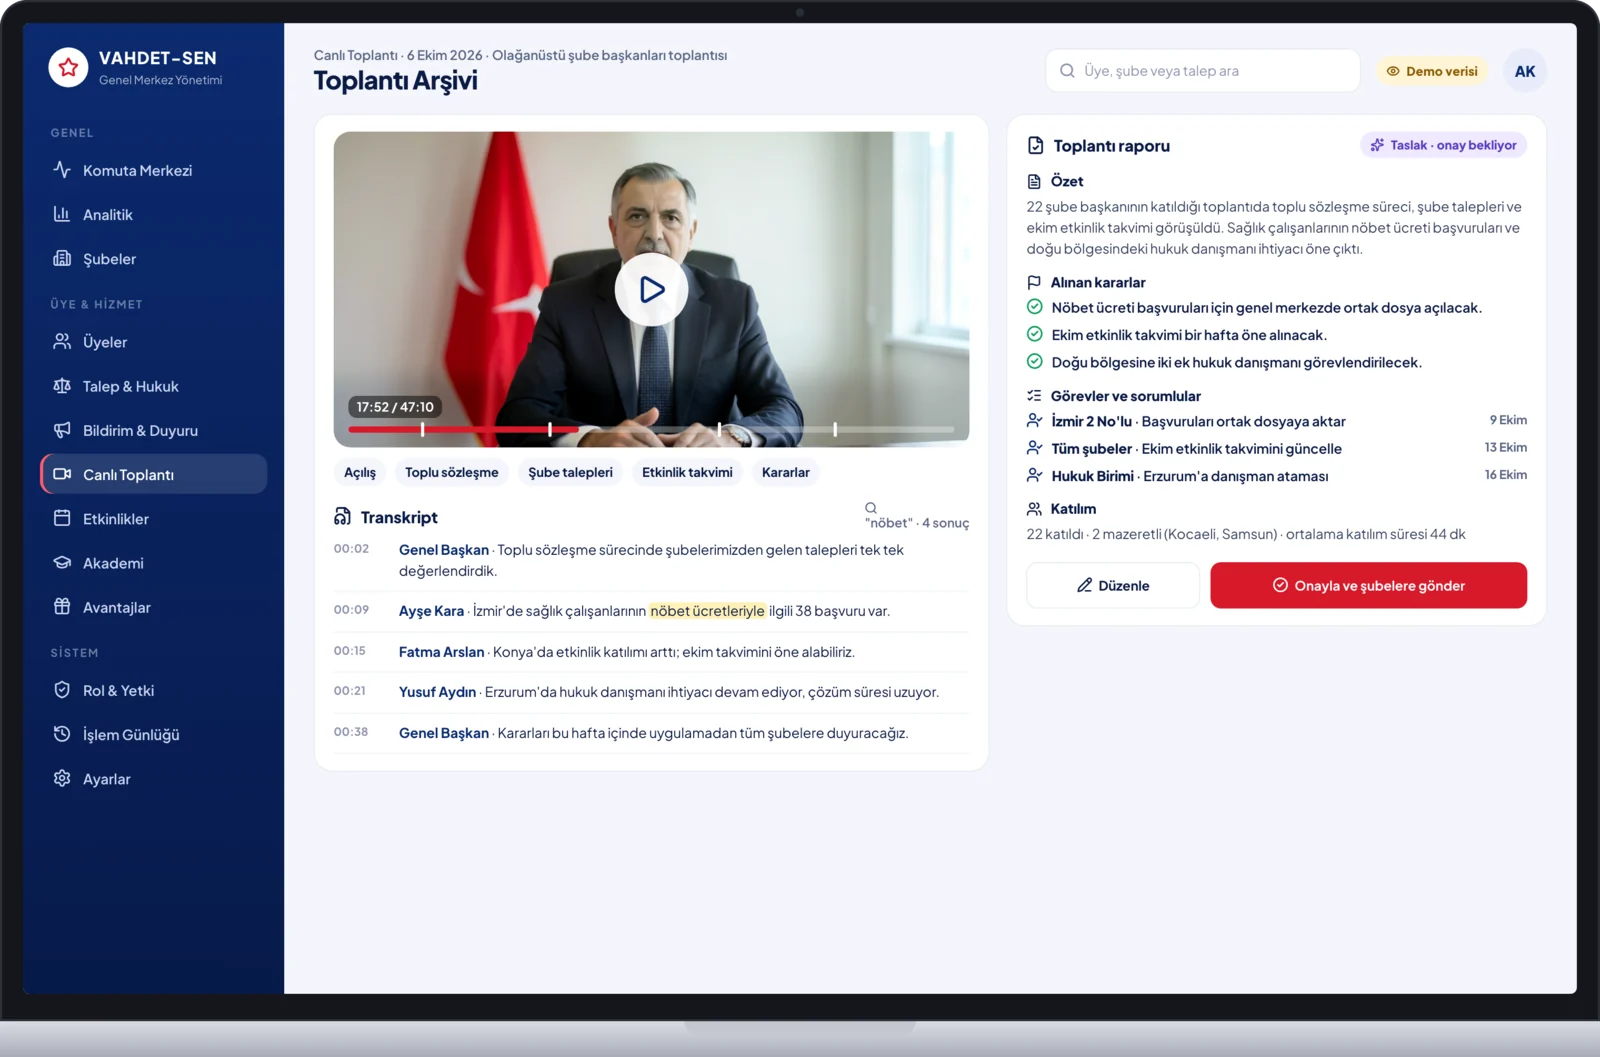Viewport: 1600px width, 1057px height.
Task: Click the Etkinlikler calendar icon
Action: click(62, 518)
